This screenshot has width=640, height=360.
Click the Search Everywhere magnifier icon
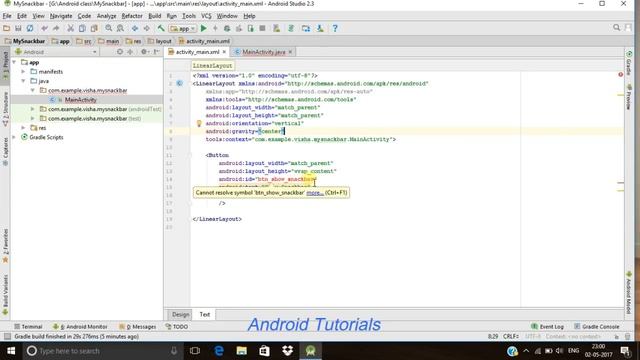coord(616,28)
